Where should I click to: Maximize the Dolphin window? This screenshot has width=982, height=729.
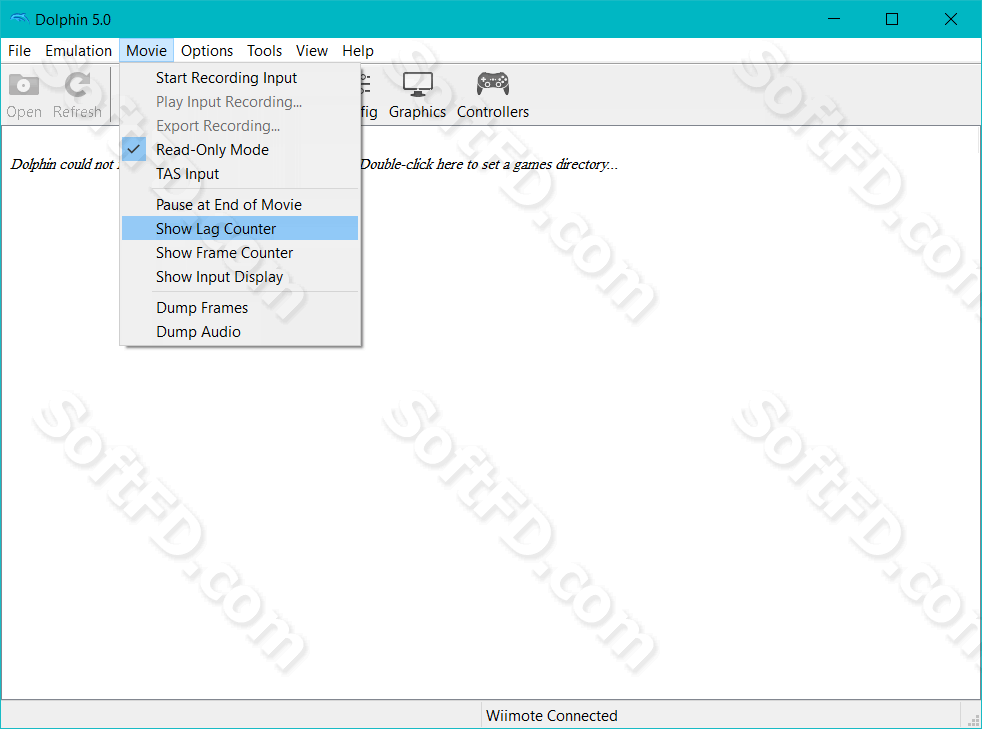[892, 19]
